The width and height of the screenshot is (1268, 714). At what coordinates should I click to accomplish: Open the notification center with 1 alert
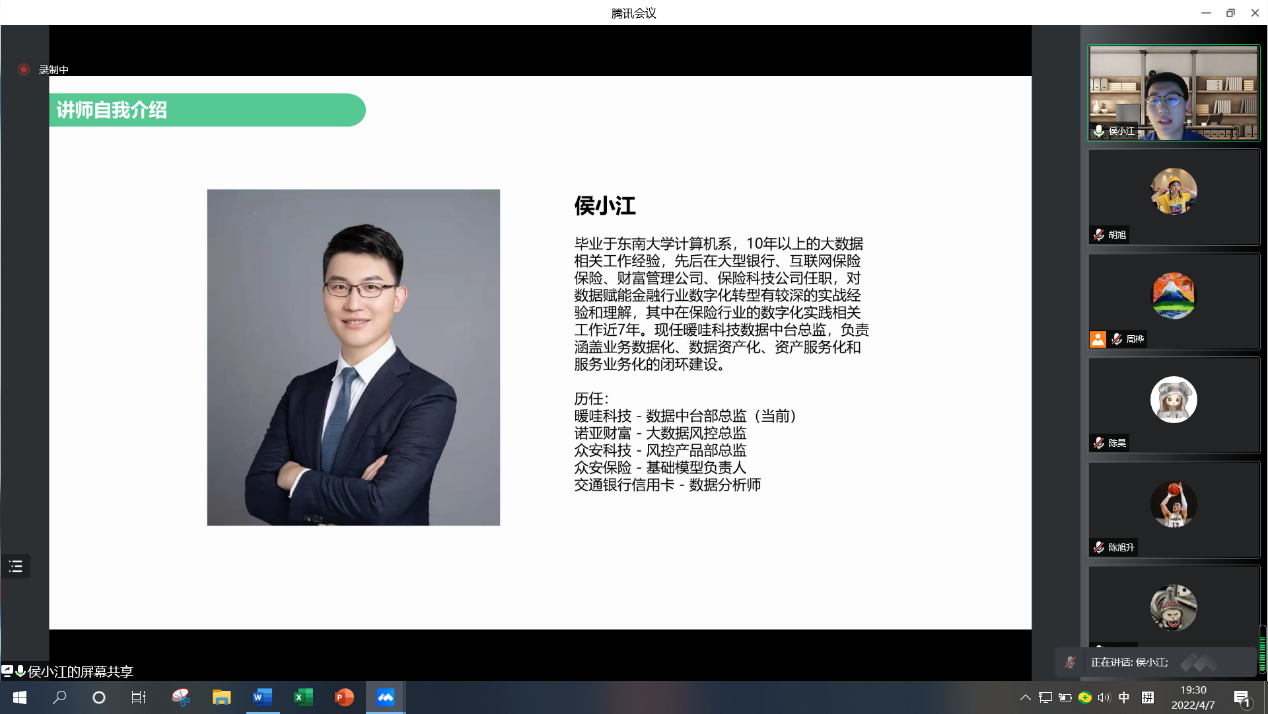pyautogui.click(x=1242, y=697)
